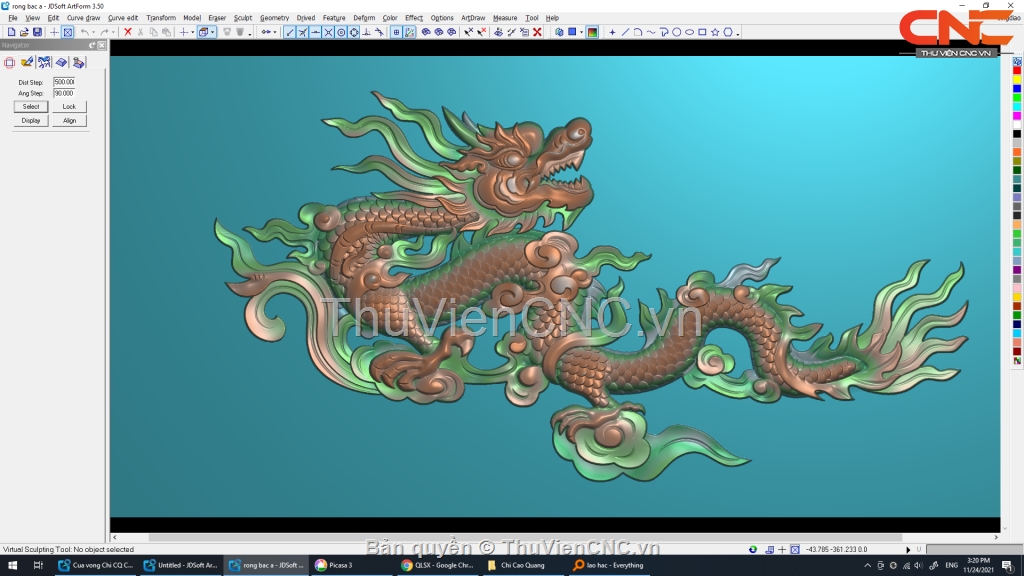The height and width of the screenshot is (576, 1024).
Task: Toggle endpoint snap icon
Action: pos(290,32)
